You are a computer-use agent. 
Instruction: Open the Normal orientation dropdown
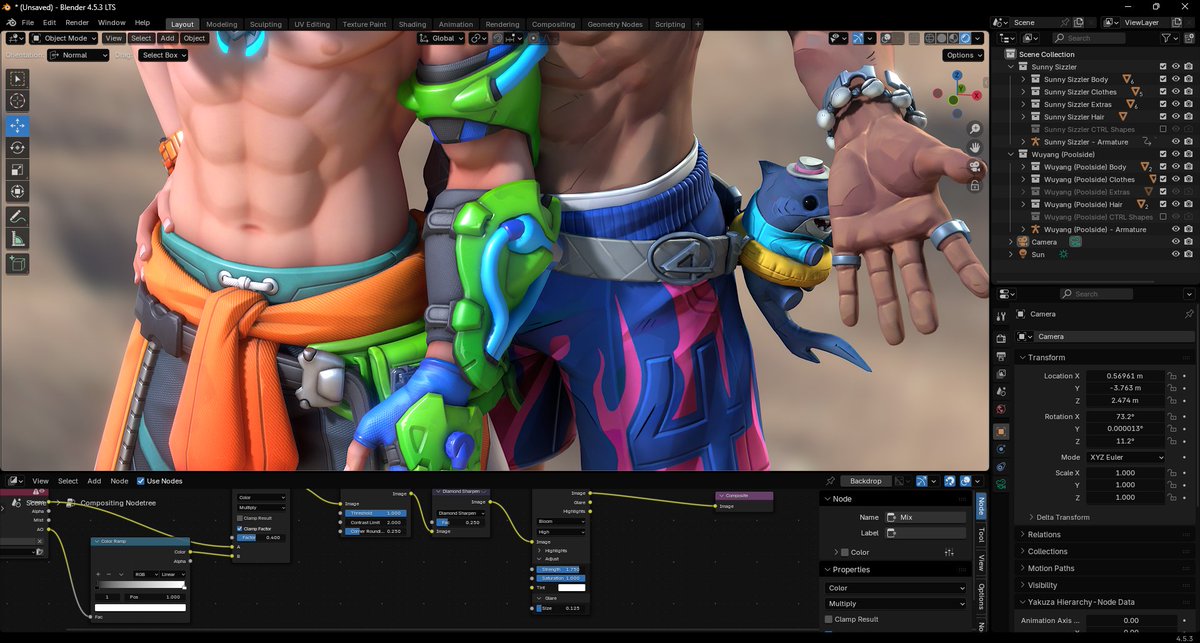(x=78, y=55)
